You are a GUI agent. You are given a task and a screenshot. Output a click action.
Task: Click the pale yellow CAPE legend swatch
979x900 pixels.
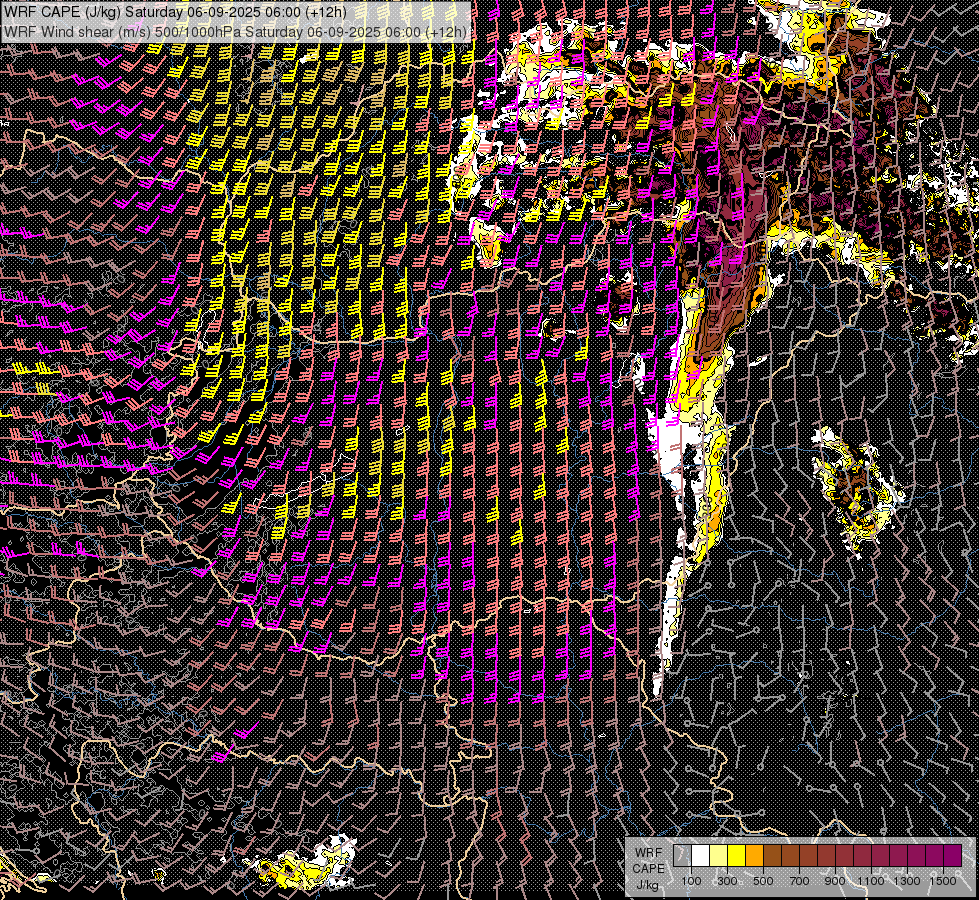719,855
